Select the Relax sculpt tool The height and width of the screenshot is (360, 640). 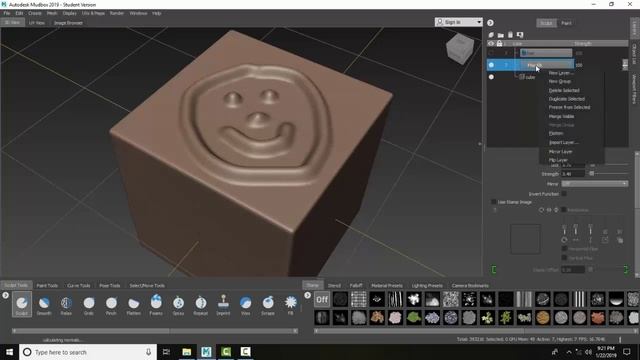(x=66, y=304)
